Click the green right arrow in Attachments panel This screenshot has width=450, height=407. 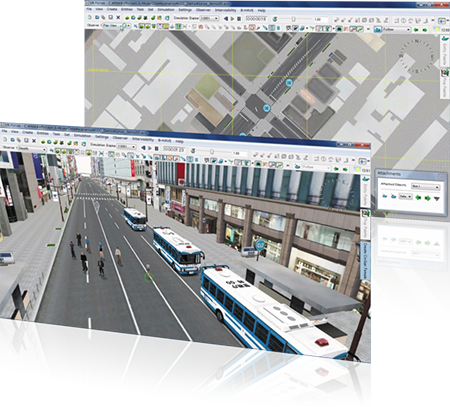tap(428, 198)
